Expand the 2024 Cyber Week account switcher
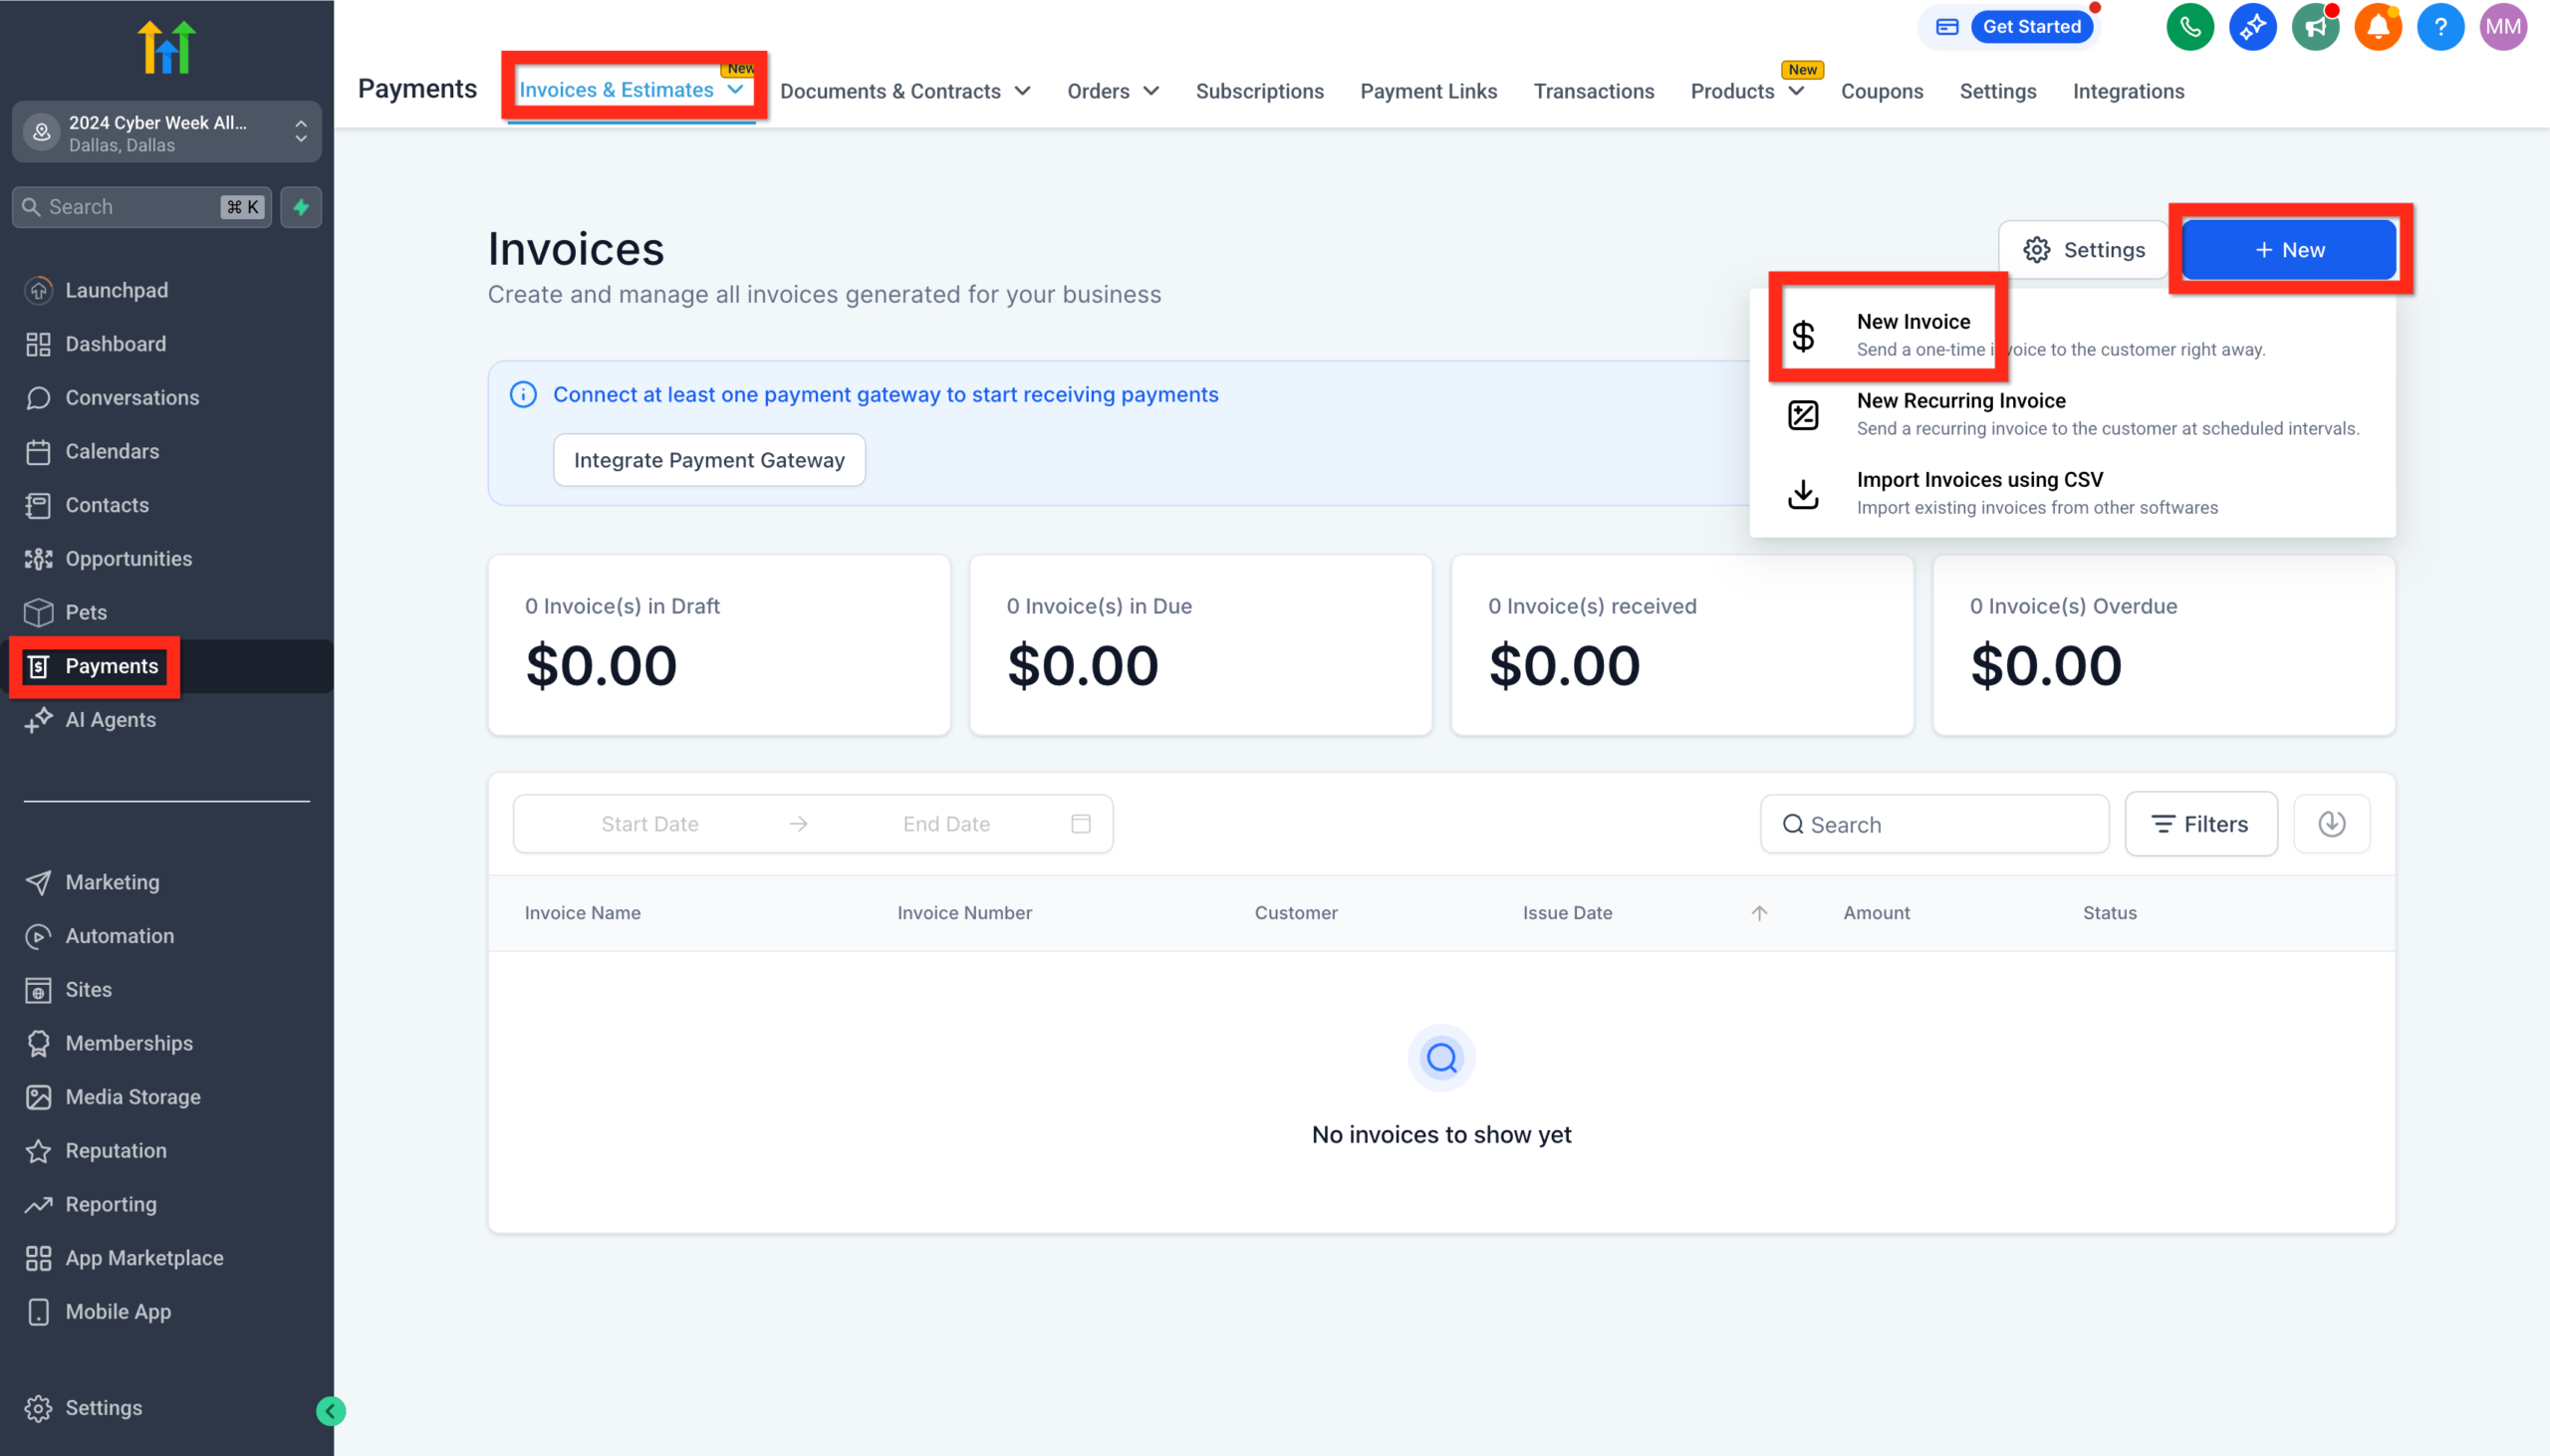 coord(301,131)
